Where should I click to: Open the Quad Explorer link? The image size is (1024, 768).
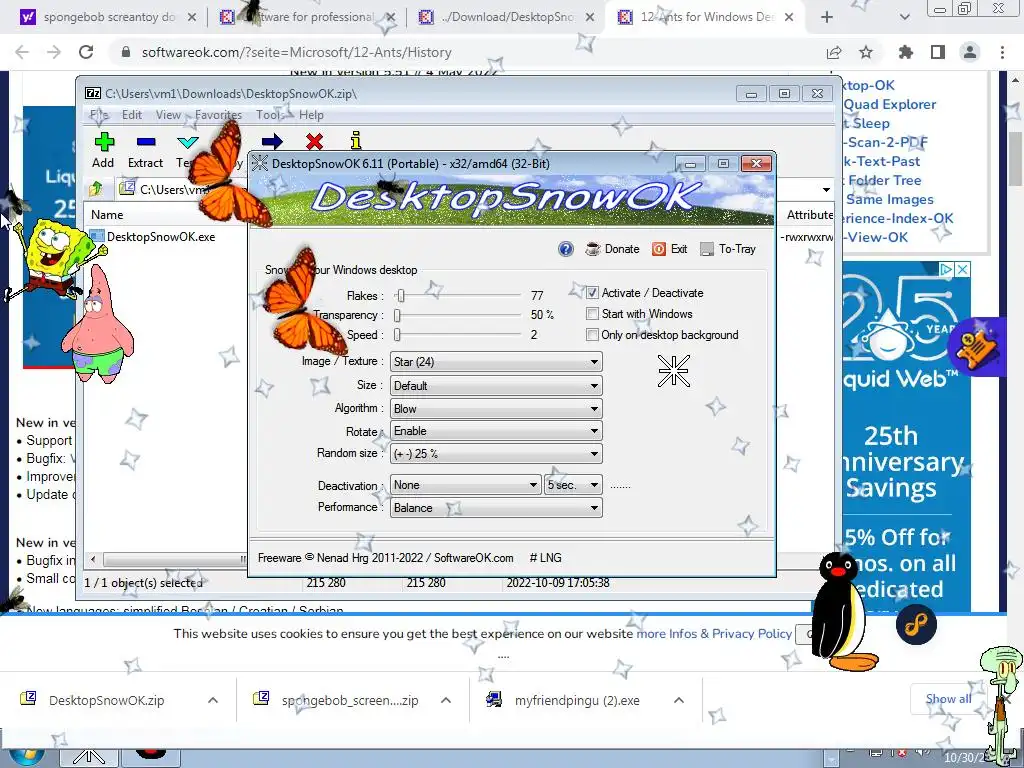point(889,104)
